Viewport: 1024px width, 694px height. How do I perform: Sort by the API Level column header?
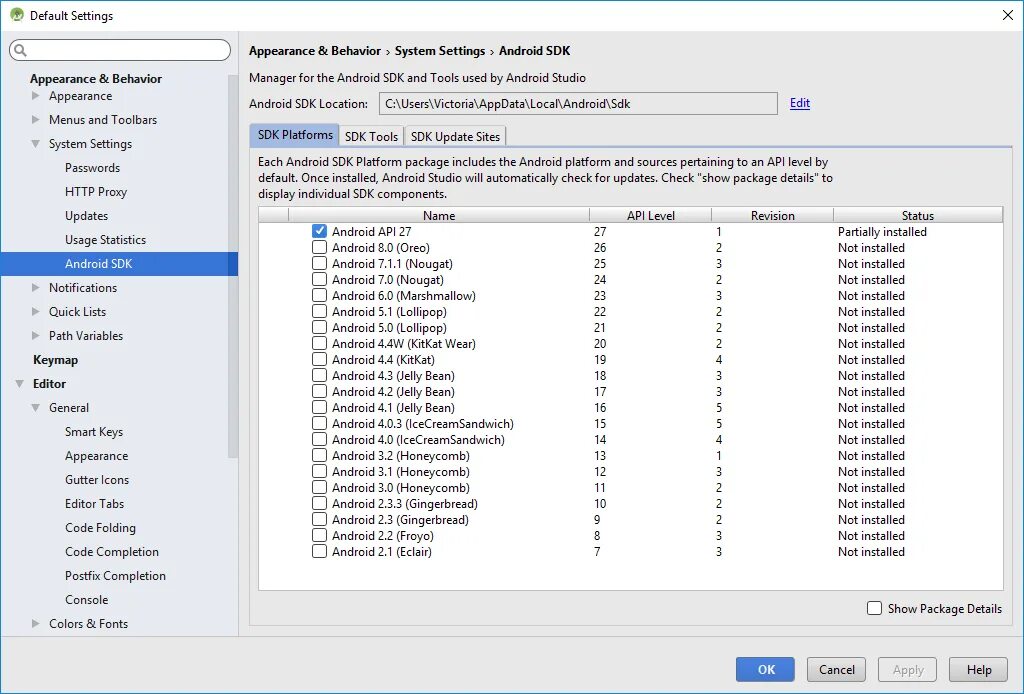(x=650, y=215)
